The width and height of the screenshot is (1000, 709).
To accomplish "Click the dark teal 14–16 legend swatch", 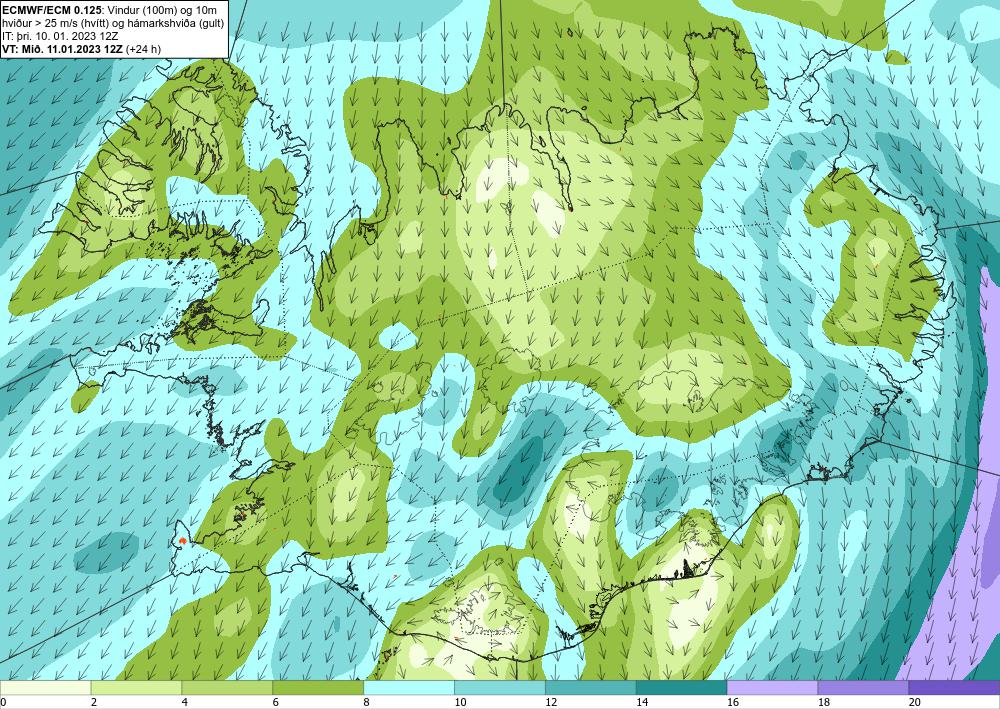I will pyautogui.click(x=682, y=688).
